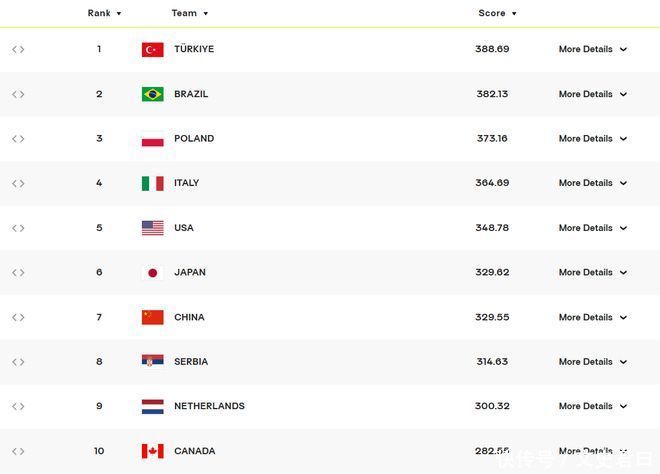
Task: Open the NETHERLANDS team name link
Action: coord(209,406)
